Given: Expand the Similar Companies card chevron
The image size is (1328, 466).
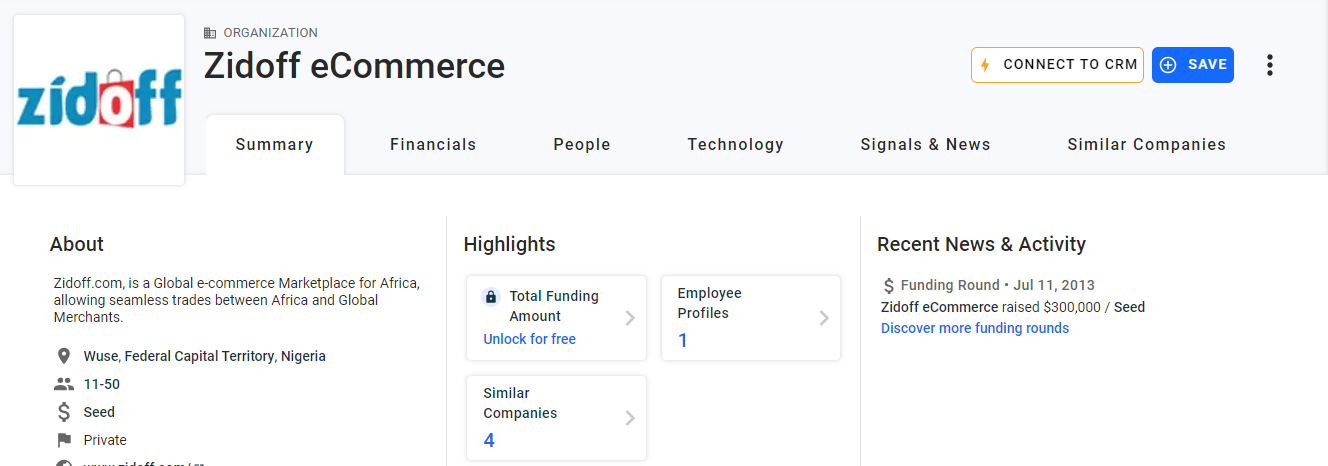Looking at the screenshot, I should pyautogui.click(x=630, y=418).
